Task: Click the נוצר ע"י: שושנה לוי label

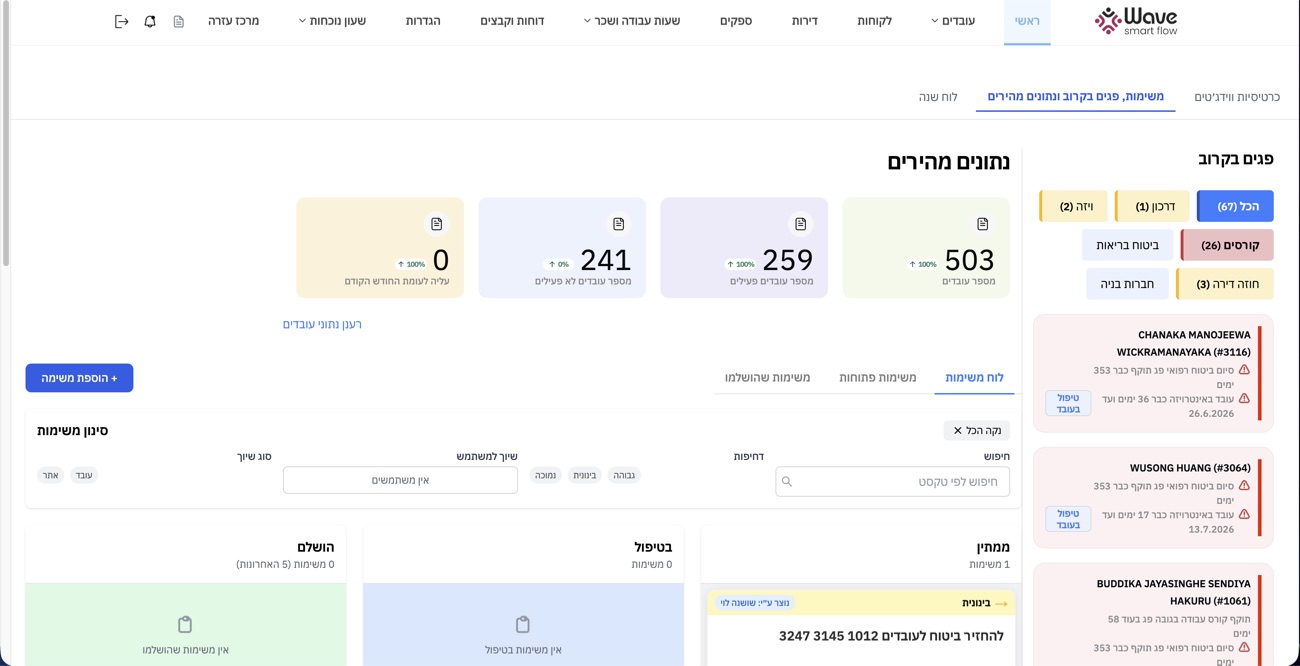Action: [x=755, y=603]
